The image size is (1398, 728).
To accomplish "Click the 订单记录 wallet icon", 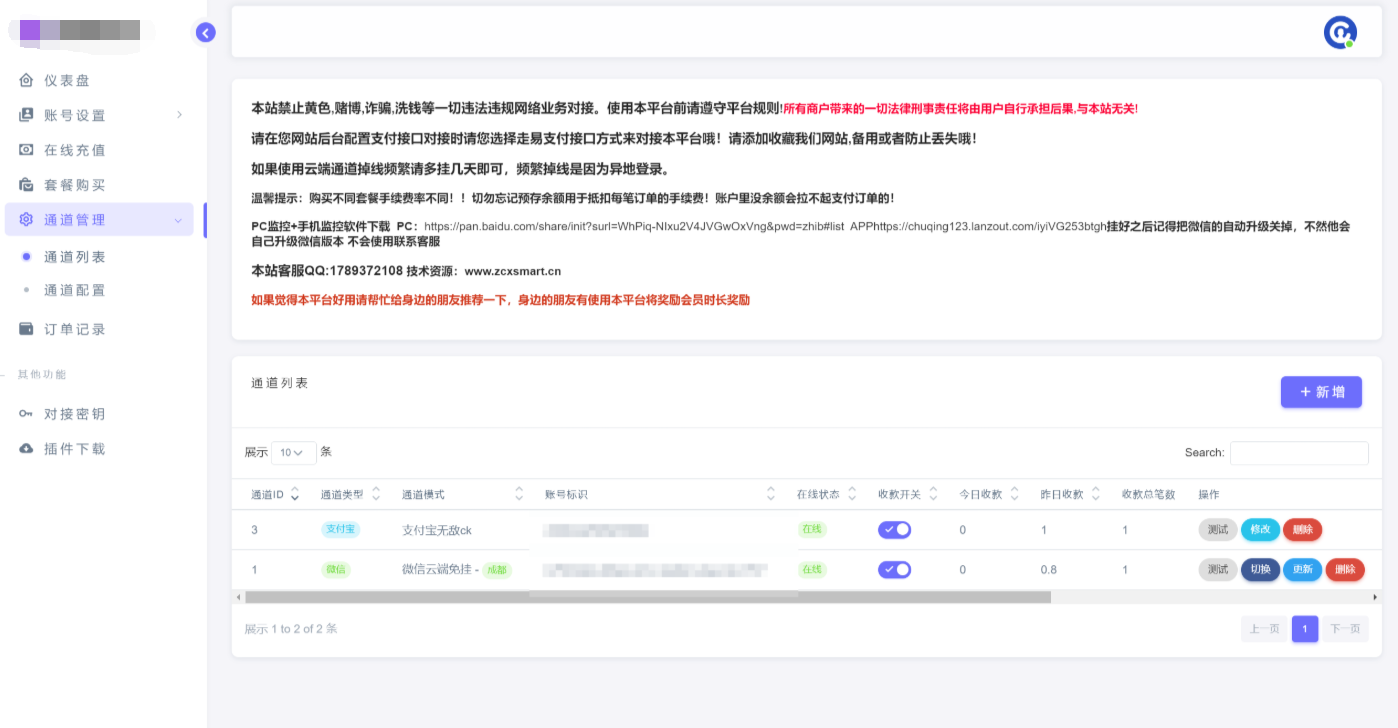I will (26, 329).
